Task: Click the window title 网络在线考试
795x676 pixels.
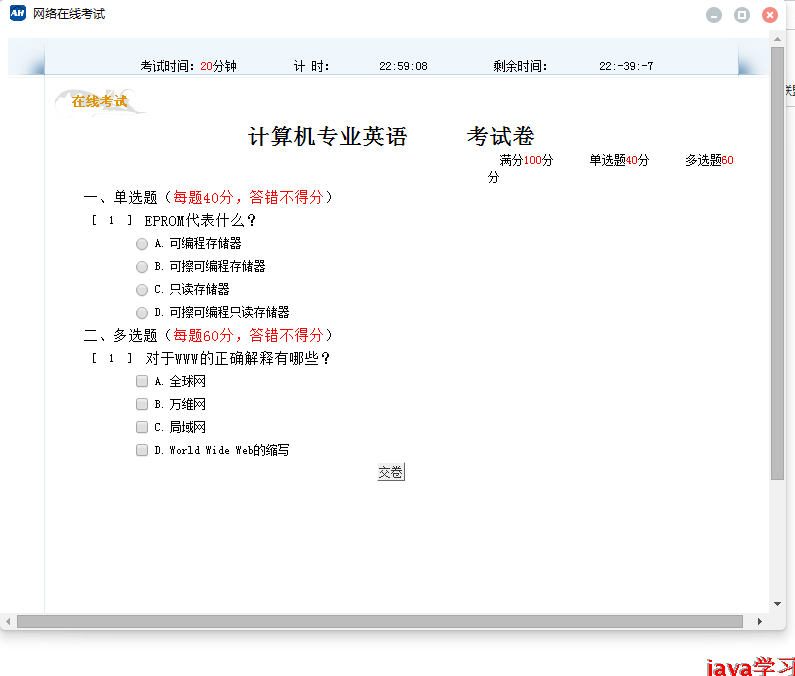Action: 69,14
